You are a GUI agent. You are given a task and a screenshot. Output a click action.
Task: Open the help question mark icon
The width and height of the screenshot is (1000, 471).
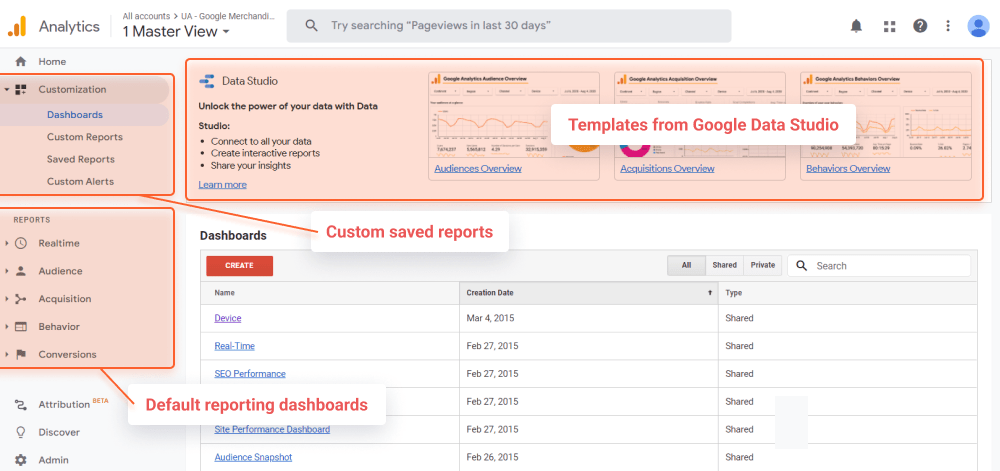tap(920, 25)
